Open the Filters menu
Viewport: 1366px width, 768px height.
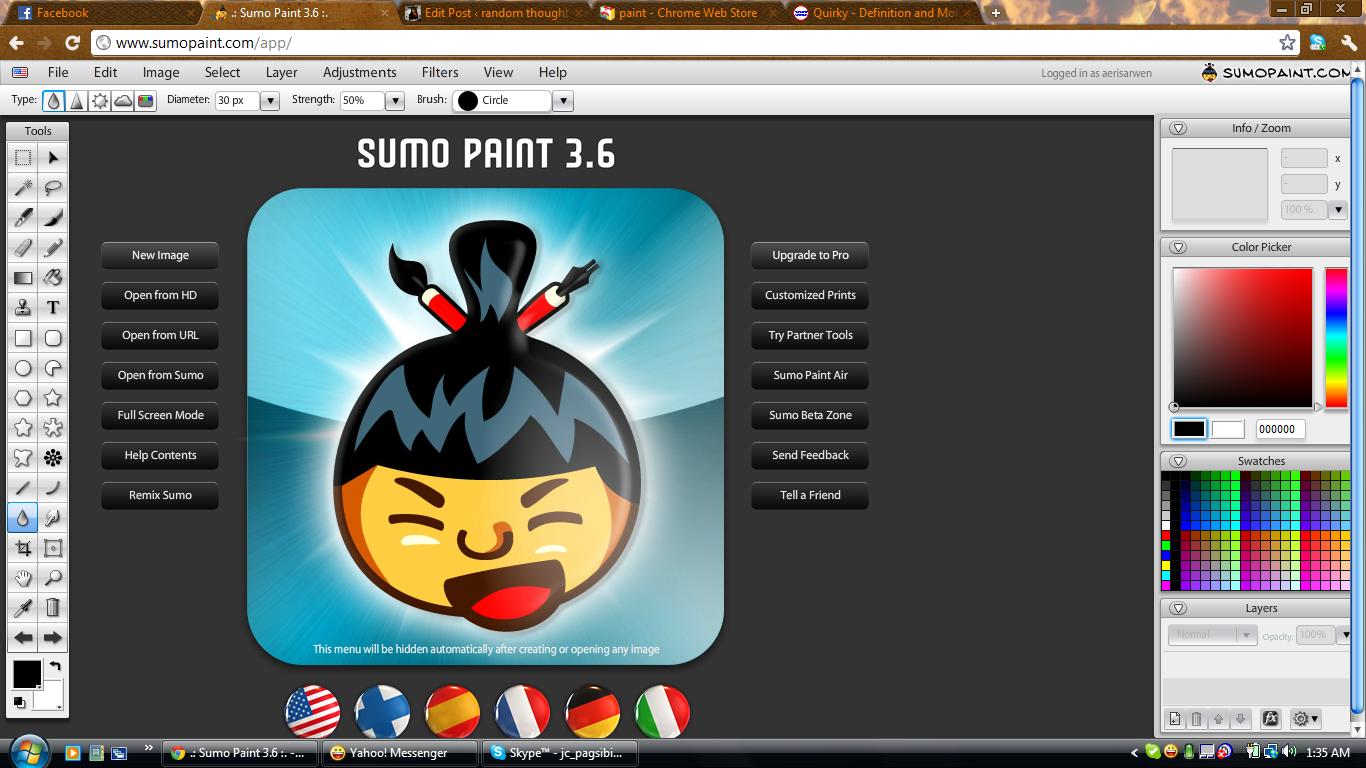click(x=440, y=72)
